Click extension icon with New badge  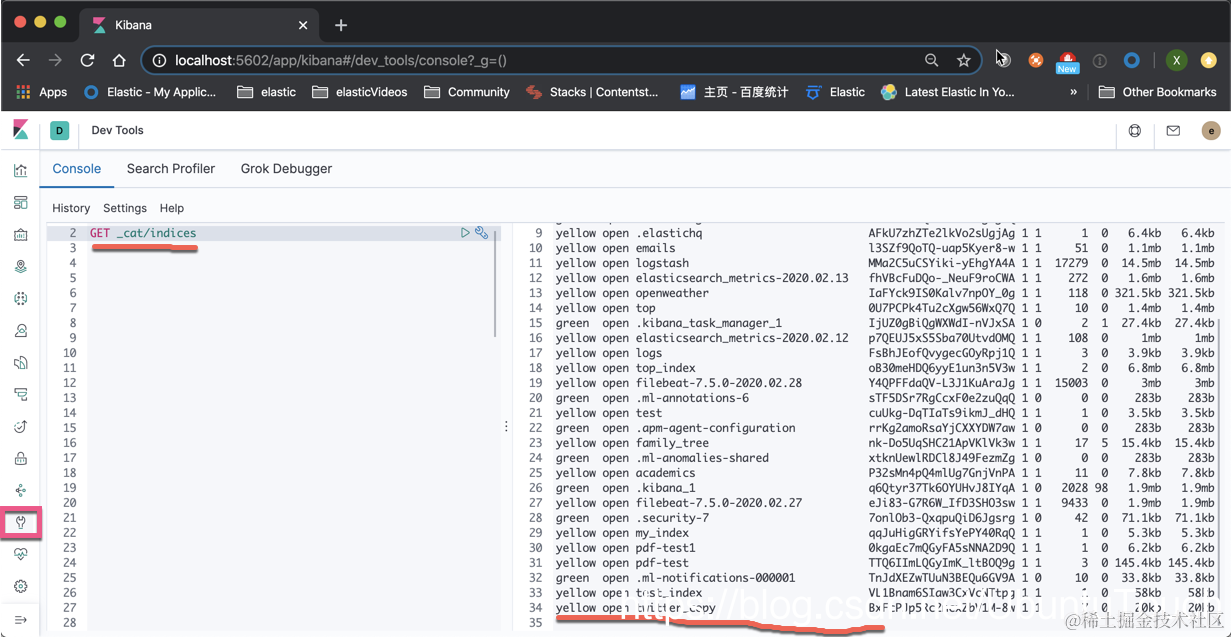(1067, 61)
